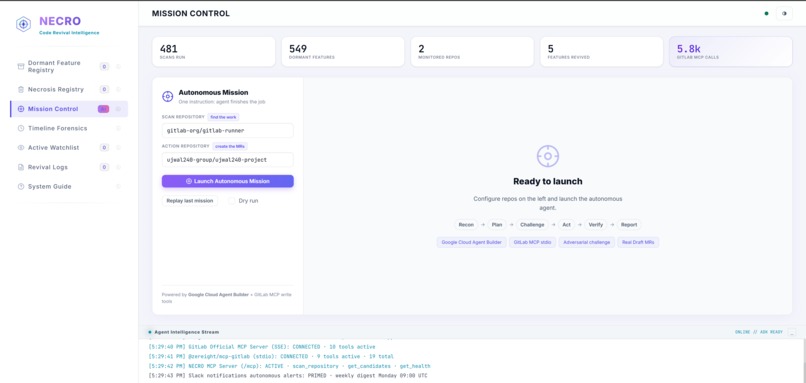Click log line '@zereight/mcp-gitlab (stdio)'
This screenshot has height=383, width=806.
point(271,356)
